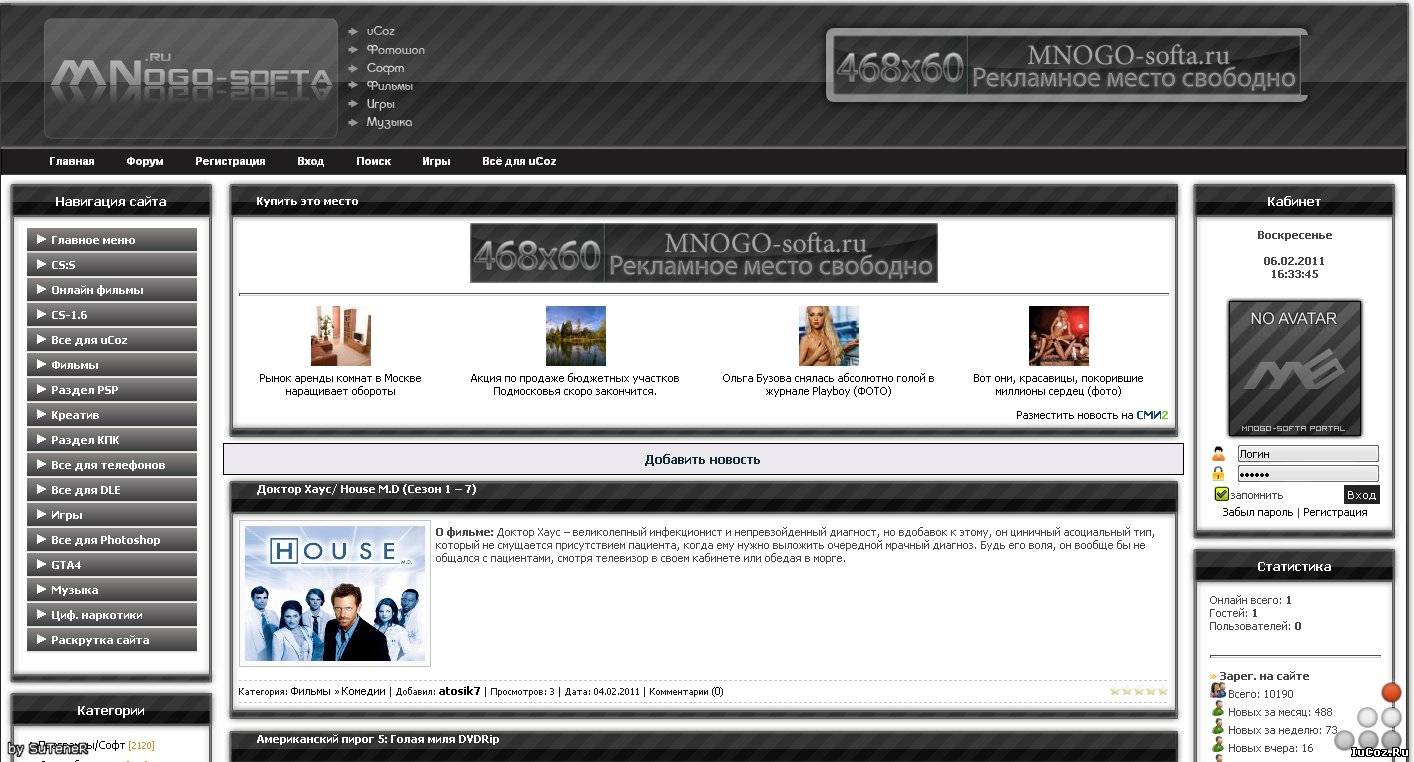This screenshot has height=762, width=1414.
Task: Open Раскрутка сайта navigation item
Action: click(x=112, y=640)
